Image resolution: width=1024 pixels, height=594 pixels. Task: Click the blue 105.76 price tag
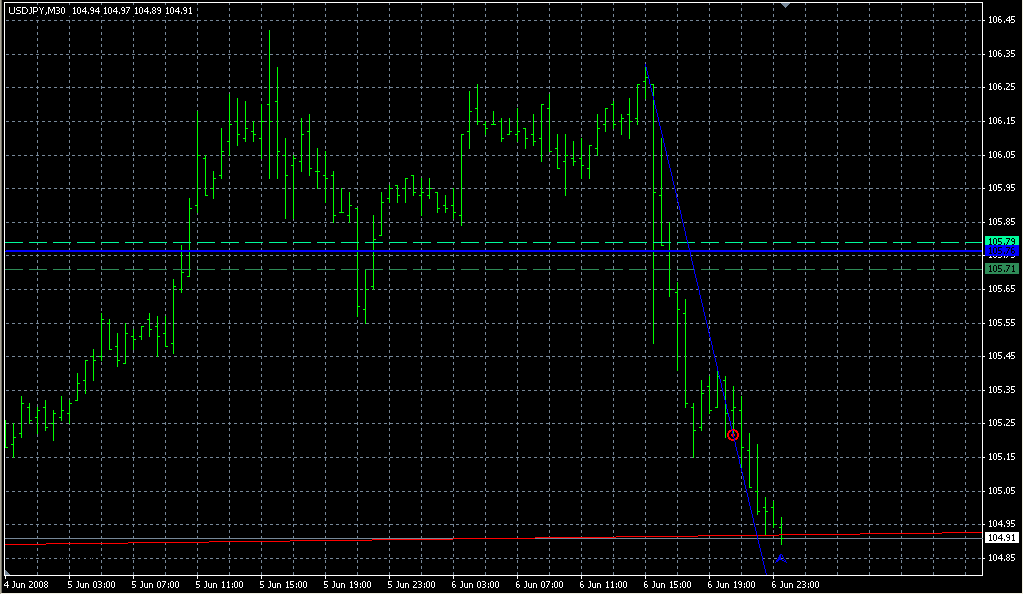tap(1001, 252)
